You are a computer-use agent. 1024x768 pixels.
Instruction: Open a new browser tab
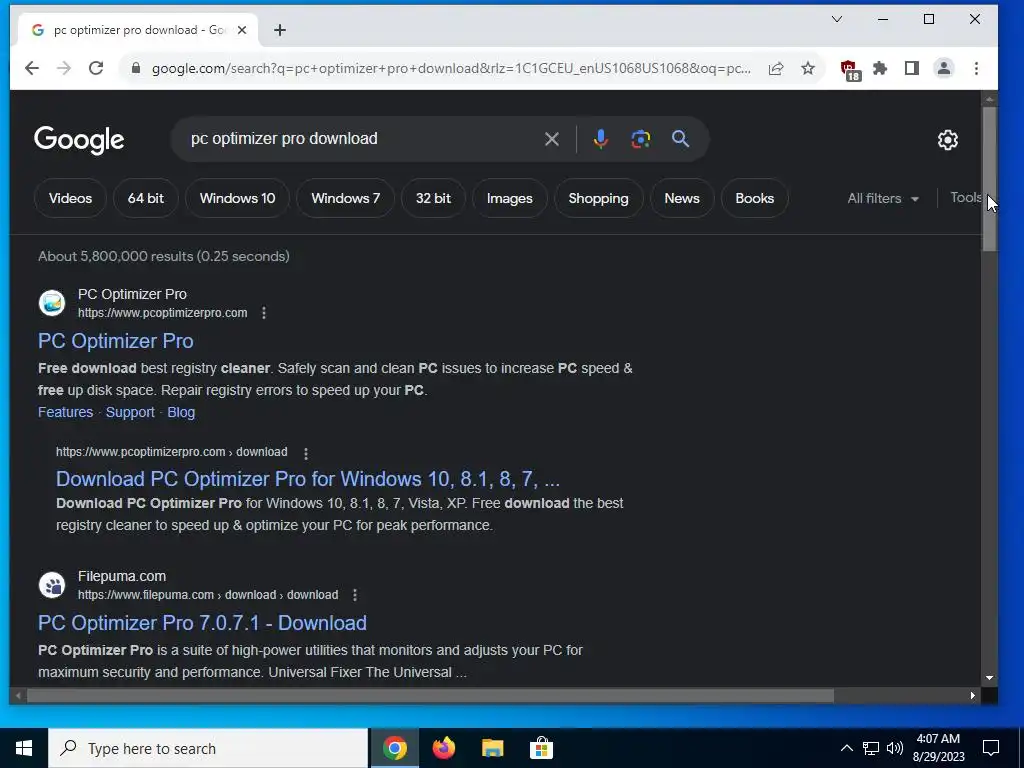(280, 30)
